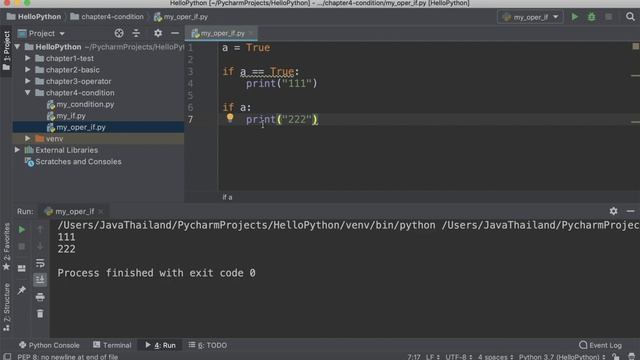Expand venv folder
The width and height of the screenshot is (640, 360).
tap(27, 139)
